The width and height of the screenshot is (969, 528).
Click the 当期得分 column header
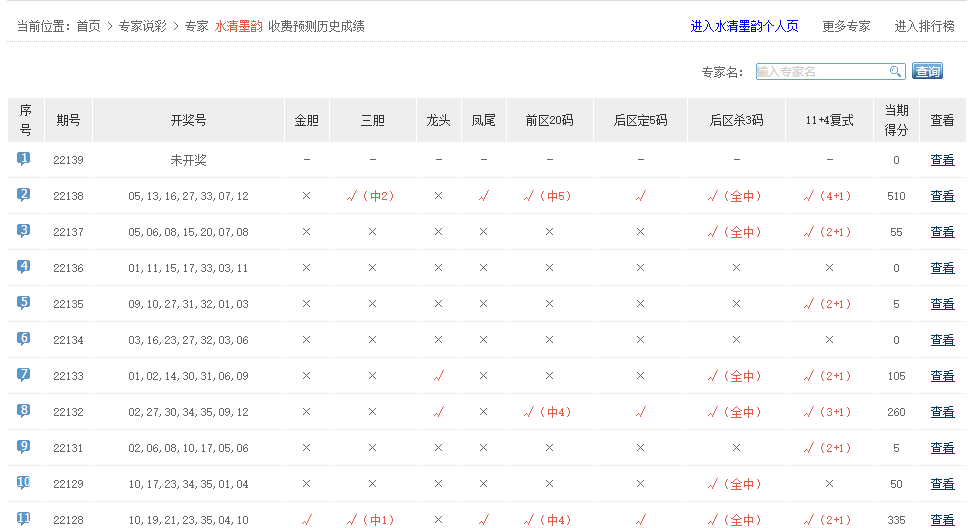[x=896, y=120]
